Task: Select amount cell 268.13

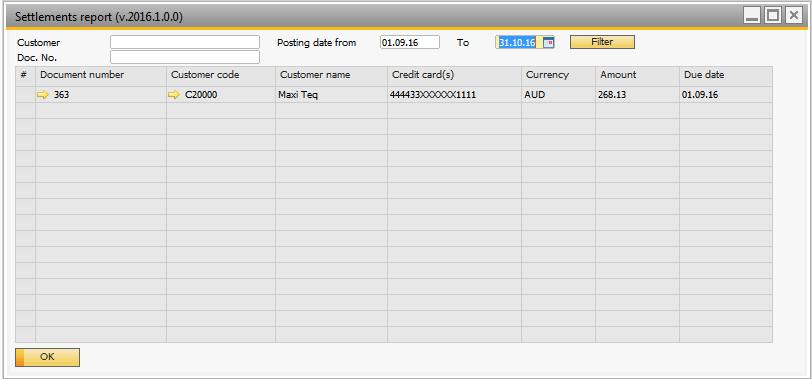Action: (637, 95)
